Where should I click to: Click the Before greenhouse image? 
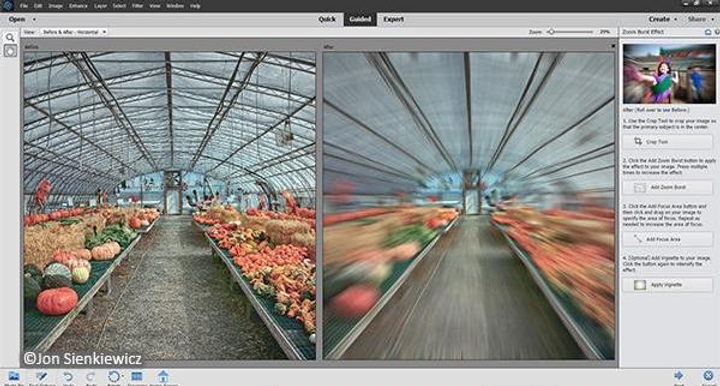[169, 205]
